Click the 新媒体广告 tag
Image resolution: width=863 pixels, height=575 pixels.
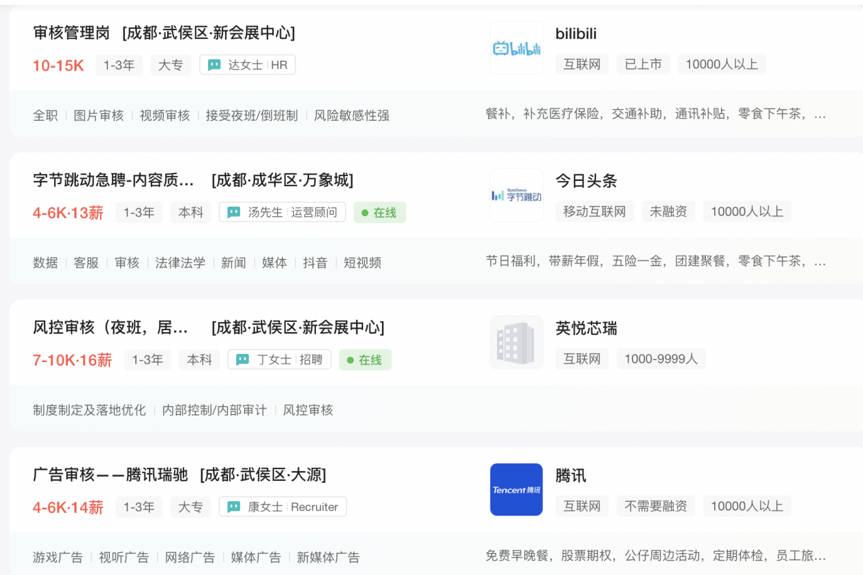(x=328, y=557)
